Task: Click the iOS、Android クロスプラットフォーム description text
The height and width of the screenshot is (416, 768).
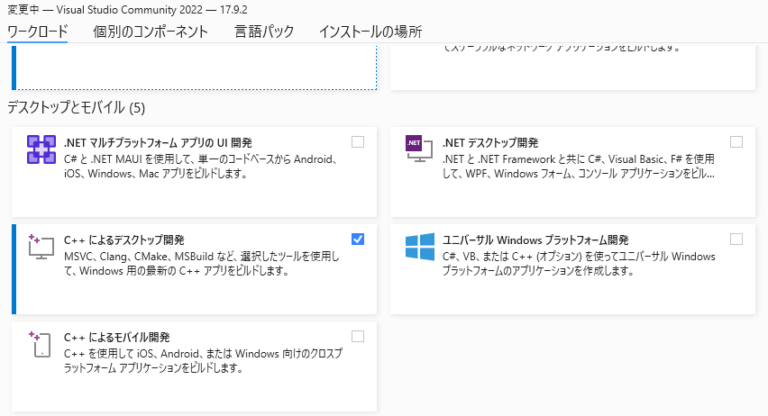Action: (x=203, y=361)
